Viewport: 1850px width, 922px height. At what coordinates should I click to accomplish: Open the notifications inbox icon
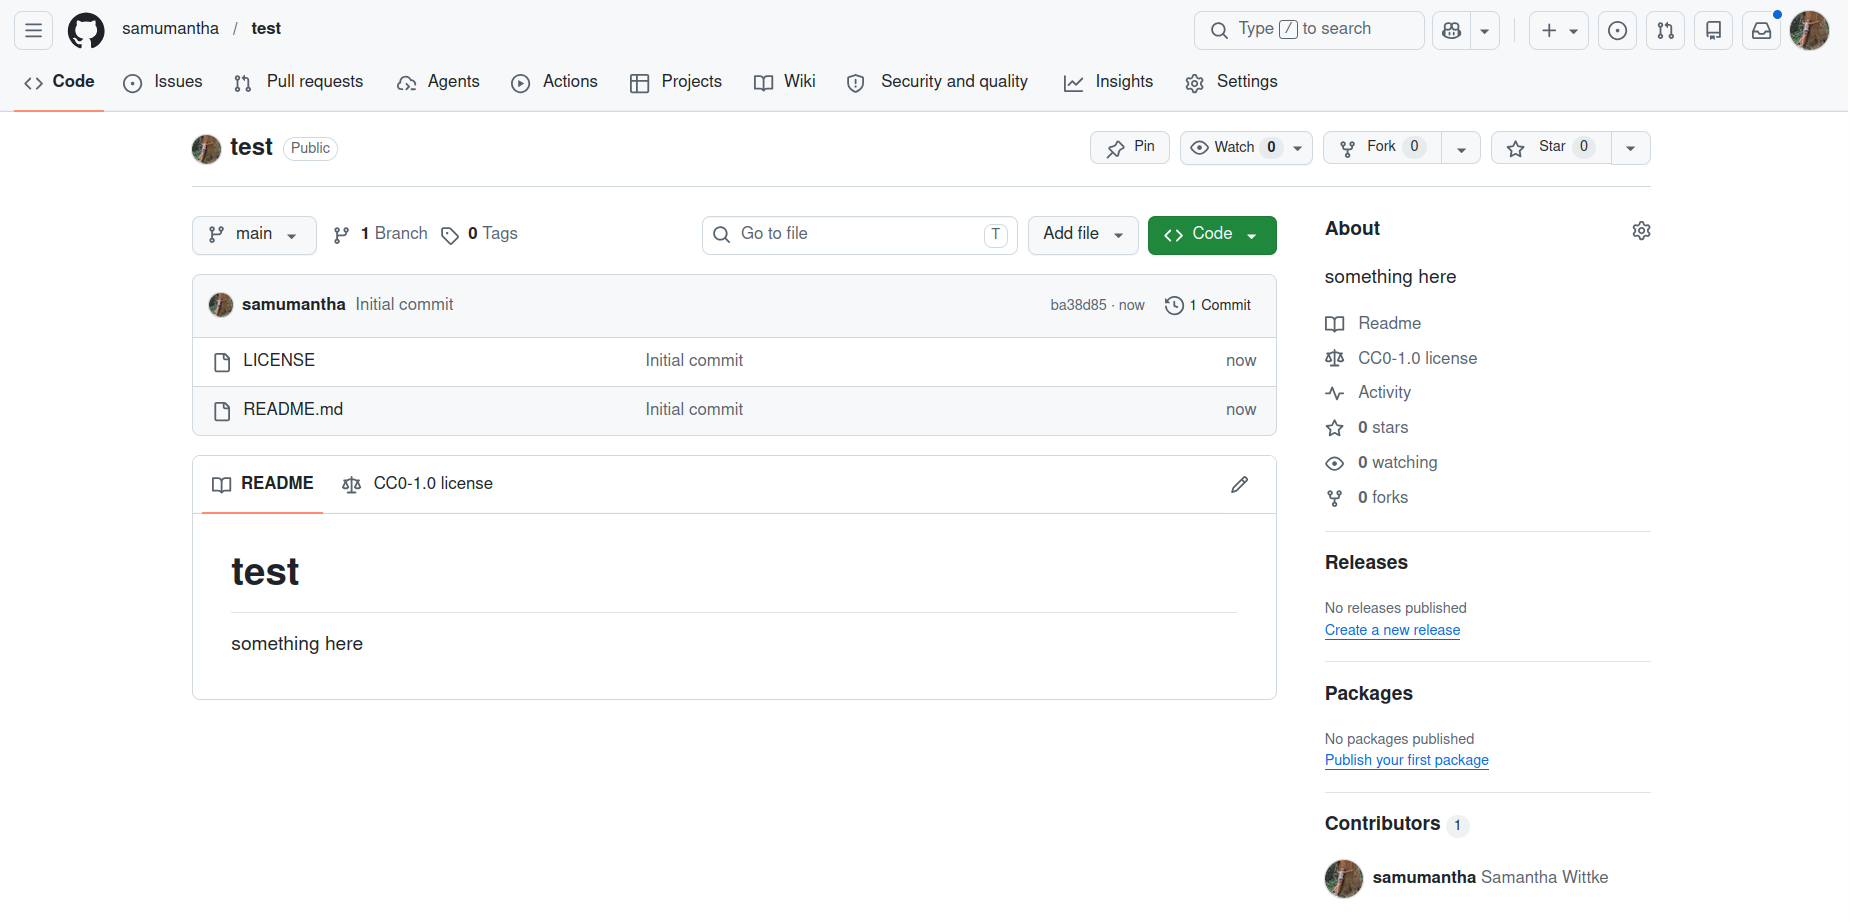pyautogui.click(x=1761, y=30)
